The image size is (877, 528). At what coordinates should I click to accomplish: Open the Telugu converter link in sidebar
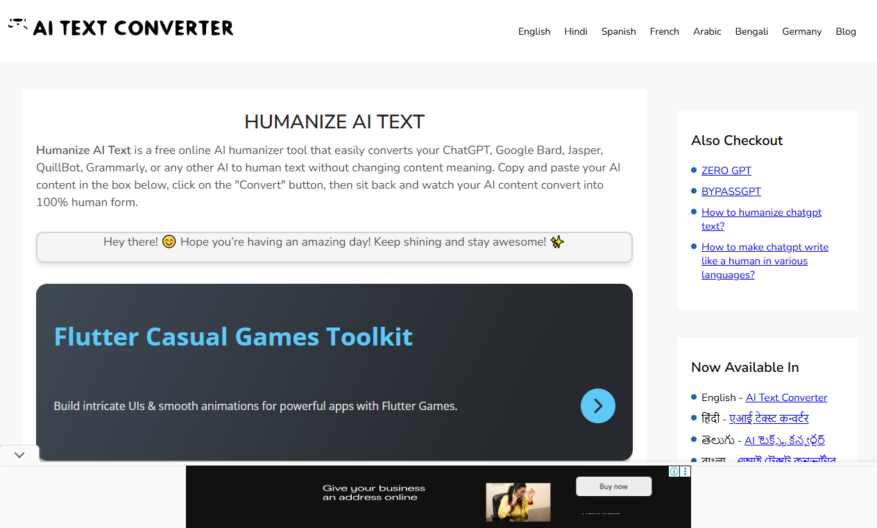point(784,440)
